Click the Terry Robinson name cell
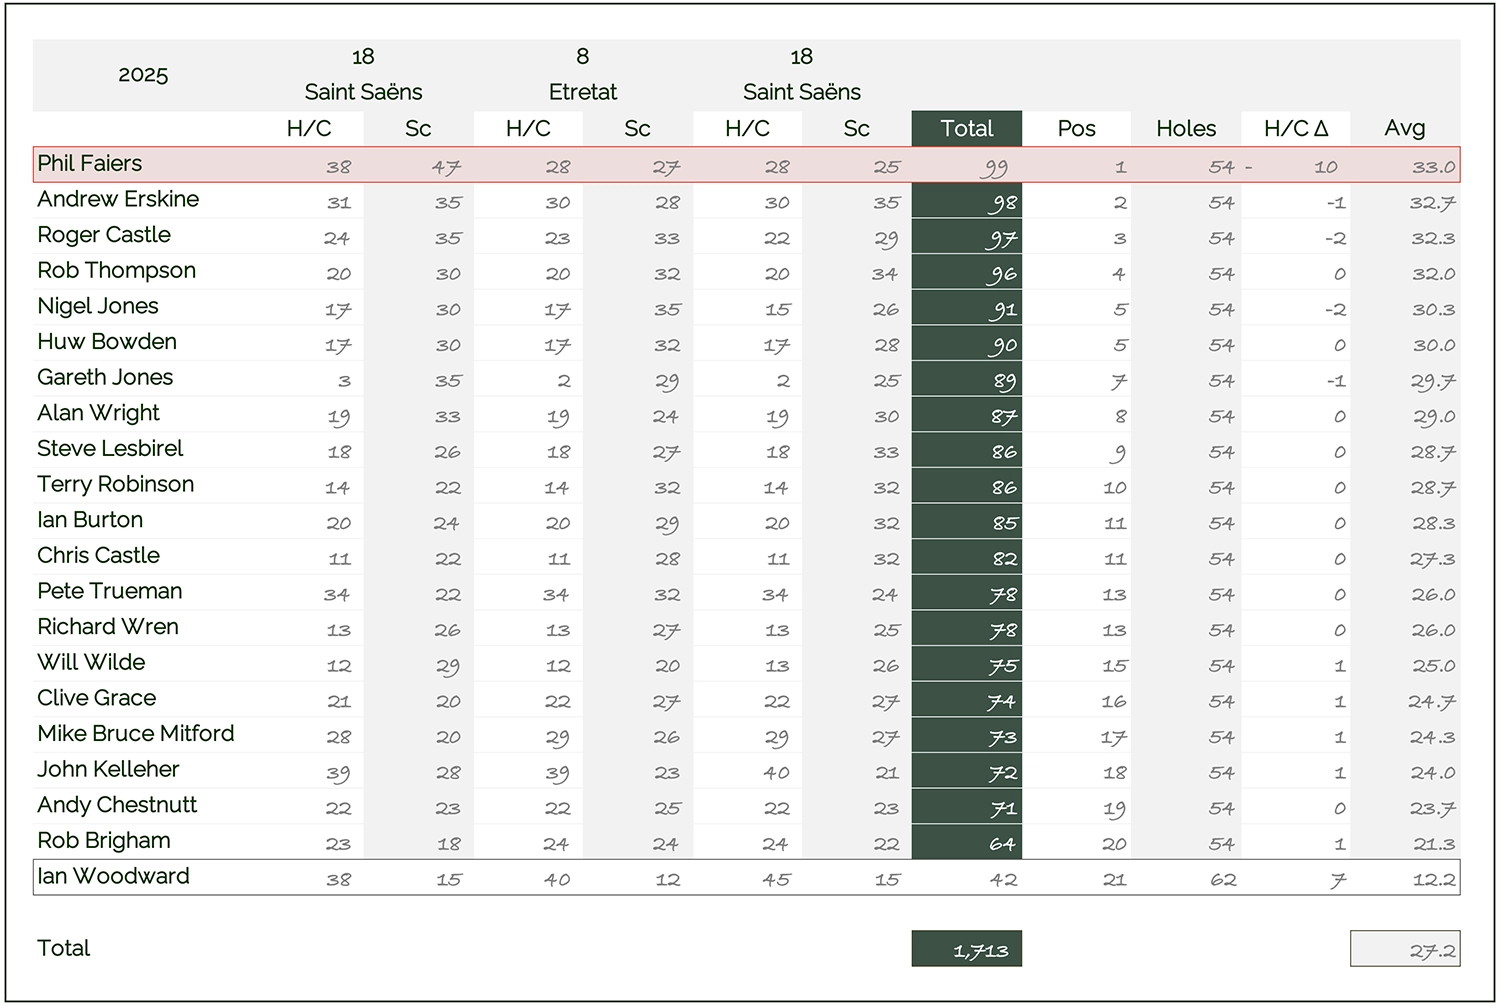 (116, 484)
